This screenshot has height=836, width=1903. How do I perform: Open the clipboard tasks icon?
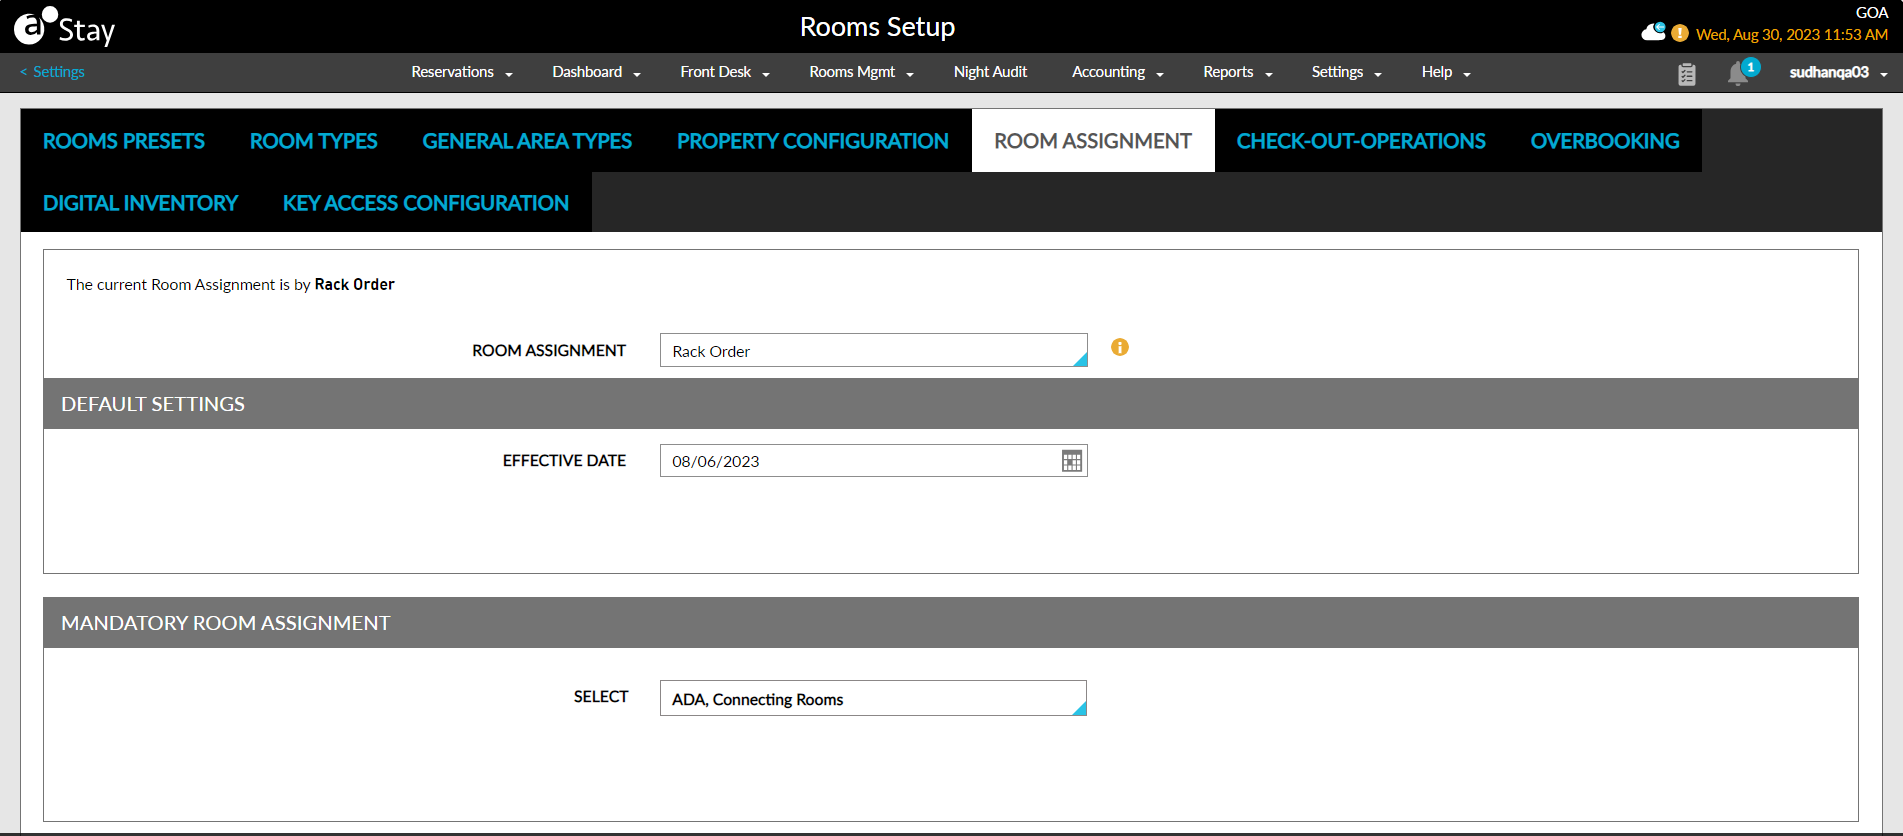(1687, 74)
